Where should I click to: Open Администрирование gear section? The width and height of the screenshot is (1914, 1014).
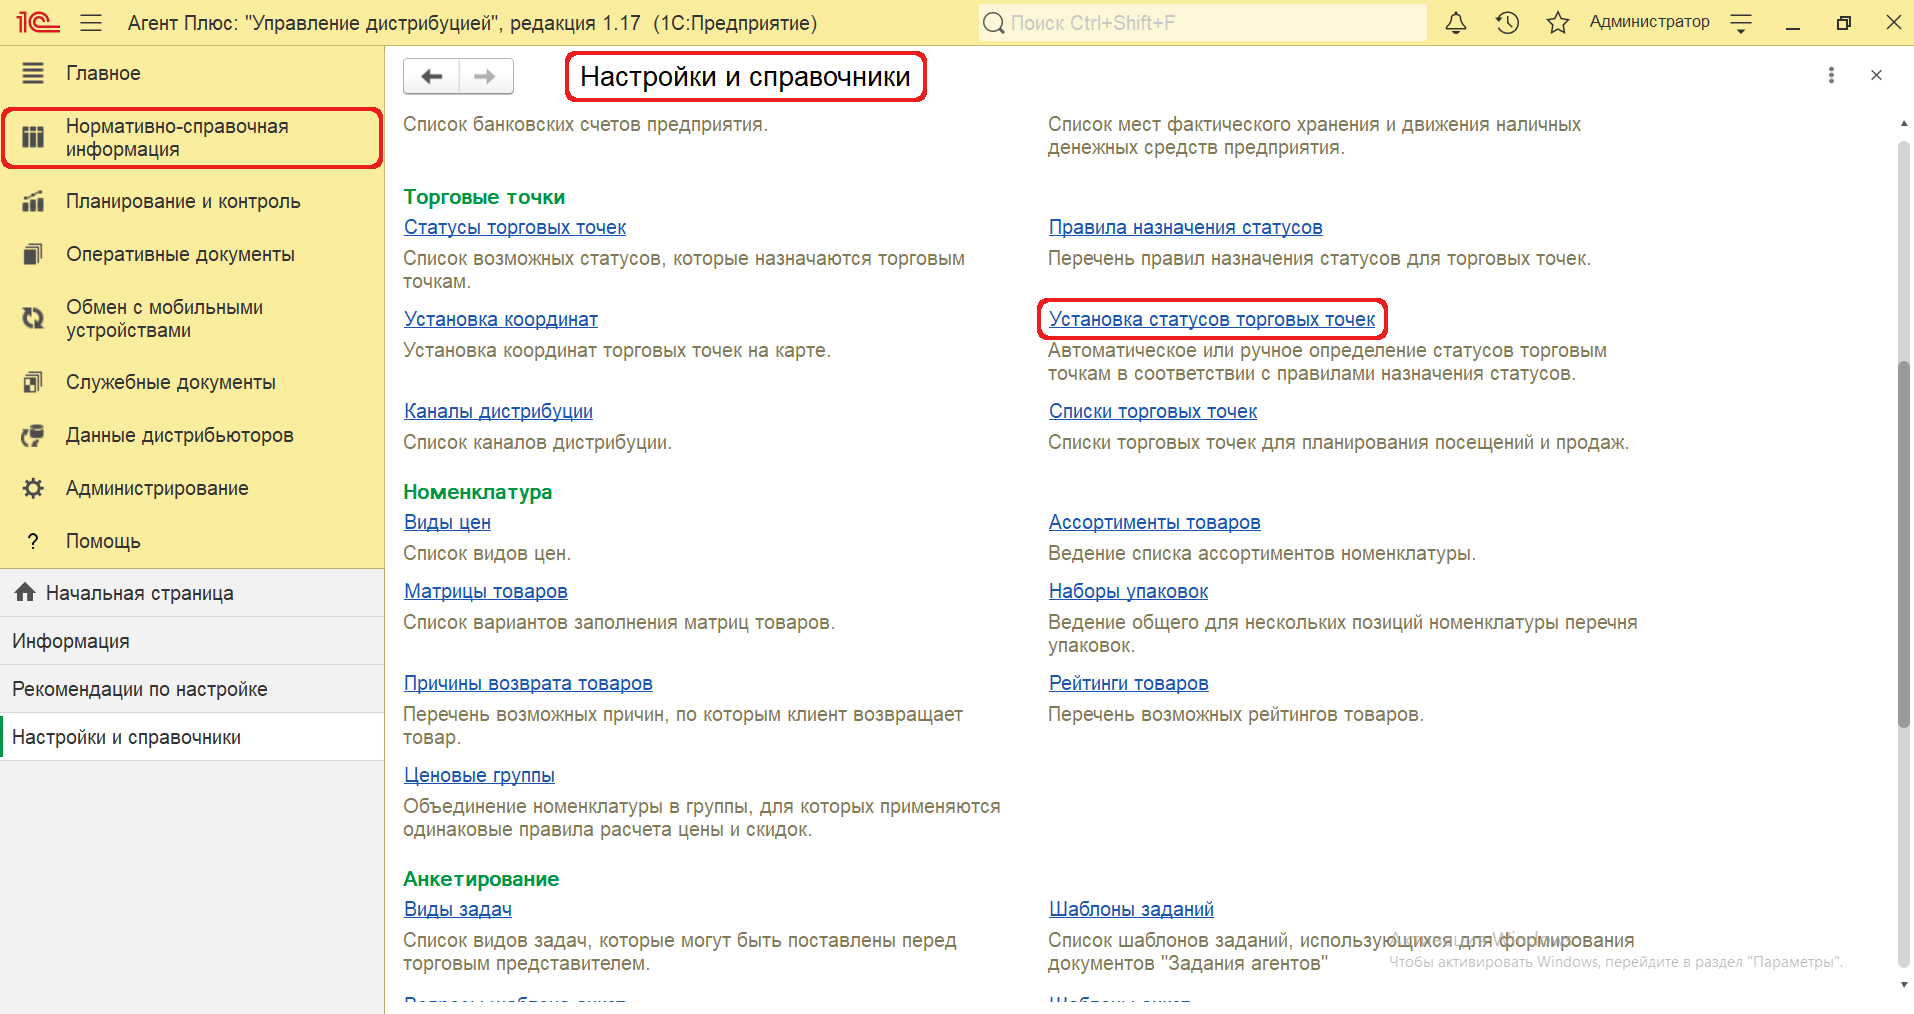coord(157,488)
